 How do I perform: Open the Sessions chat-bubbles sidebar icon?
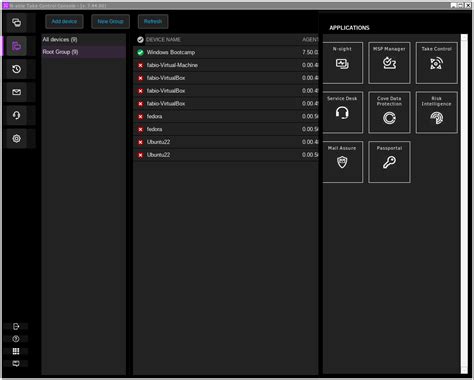pos(16,23)
